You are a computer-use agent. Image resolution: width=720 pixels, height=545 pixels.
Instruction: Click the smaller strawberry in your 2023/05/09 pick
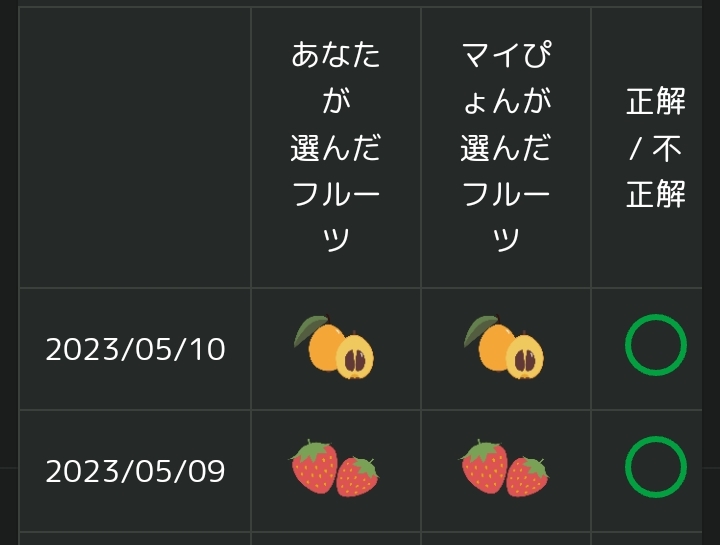pyautogui.click(x=357, y=476)
